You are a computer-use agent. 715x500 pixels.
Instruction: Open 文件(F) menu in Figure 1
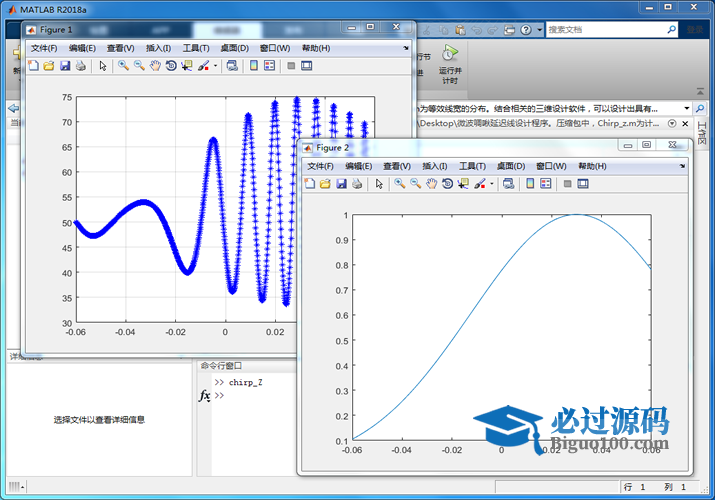tap(44, 48)
